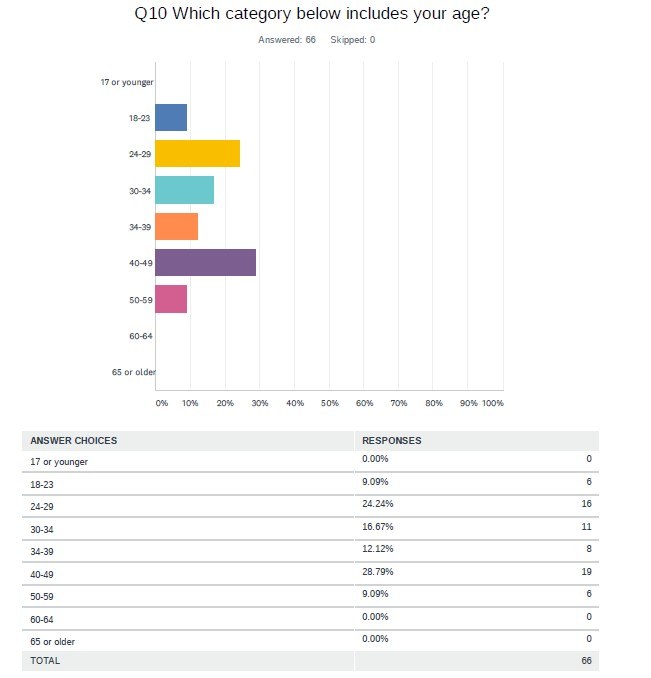Select the teal 30-34 bar
Image resolution: width=651 pixels, height=678 pixels.
185,190
